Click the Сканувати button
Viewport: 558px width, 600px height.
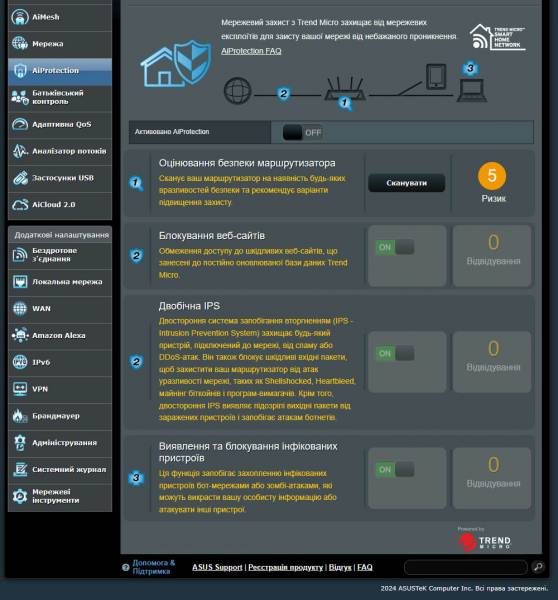point(406,183)
